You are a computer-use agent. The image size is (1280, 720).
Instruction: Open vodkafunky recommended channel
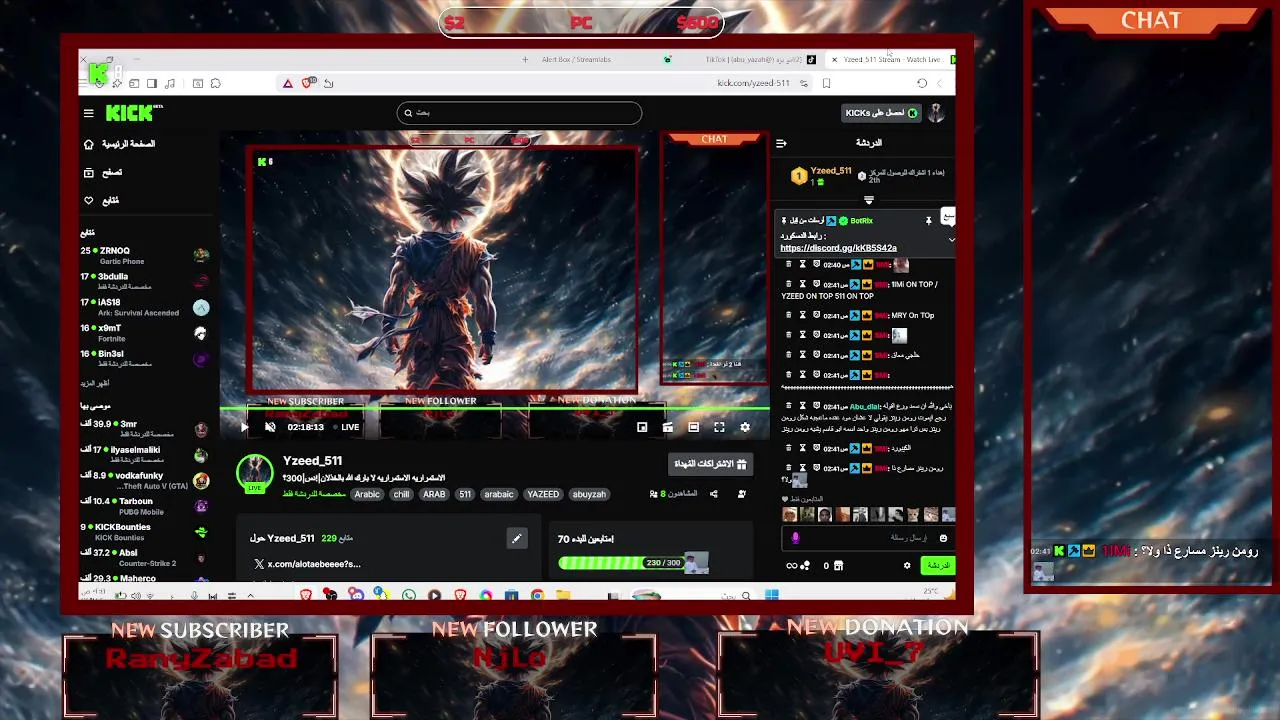point(146,480)
